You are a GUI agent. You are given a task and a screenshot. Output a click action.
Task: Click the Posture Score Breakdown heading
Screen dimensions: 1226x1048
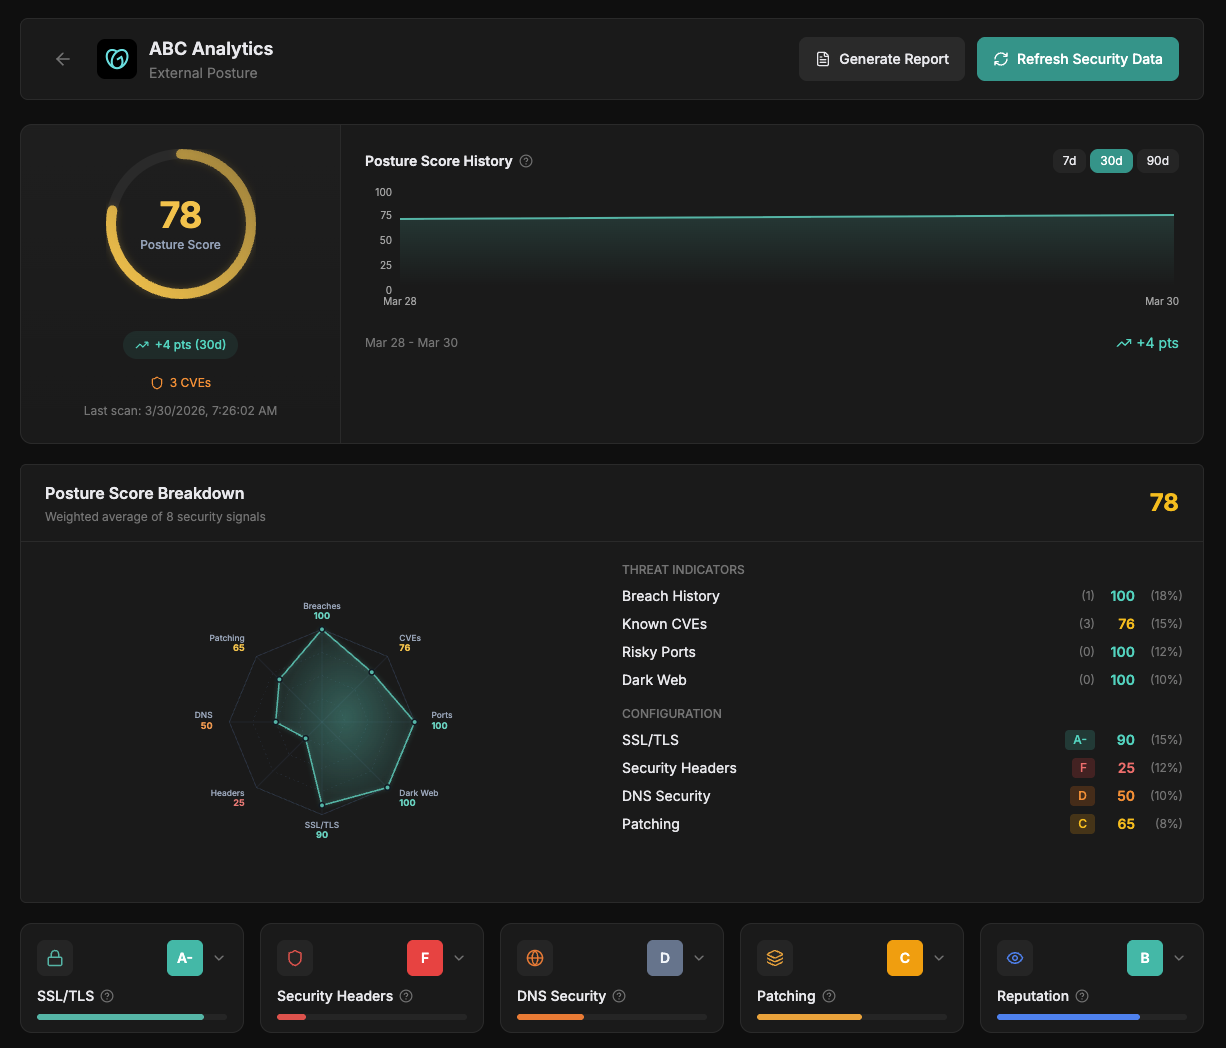145,493
